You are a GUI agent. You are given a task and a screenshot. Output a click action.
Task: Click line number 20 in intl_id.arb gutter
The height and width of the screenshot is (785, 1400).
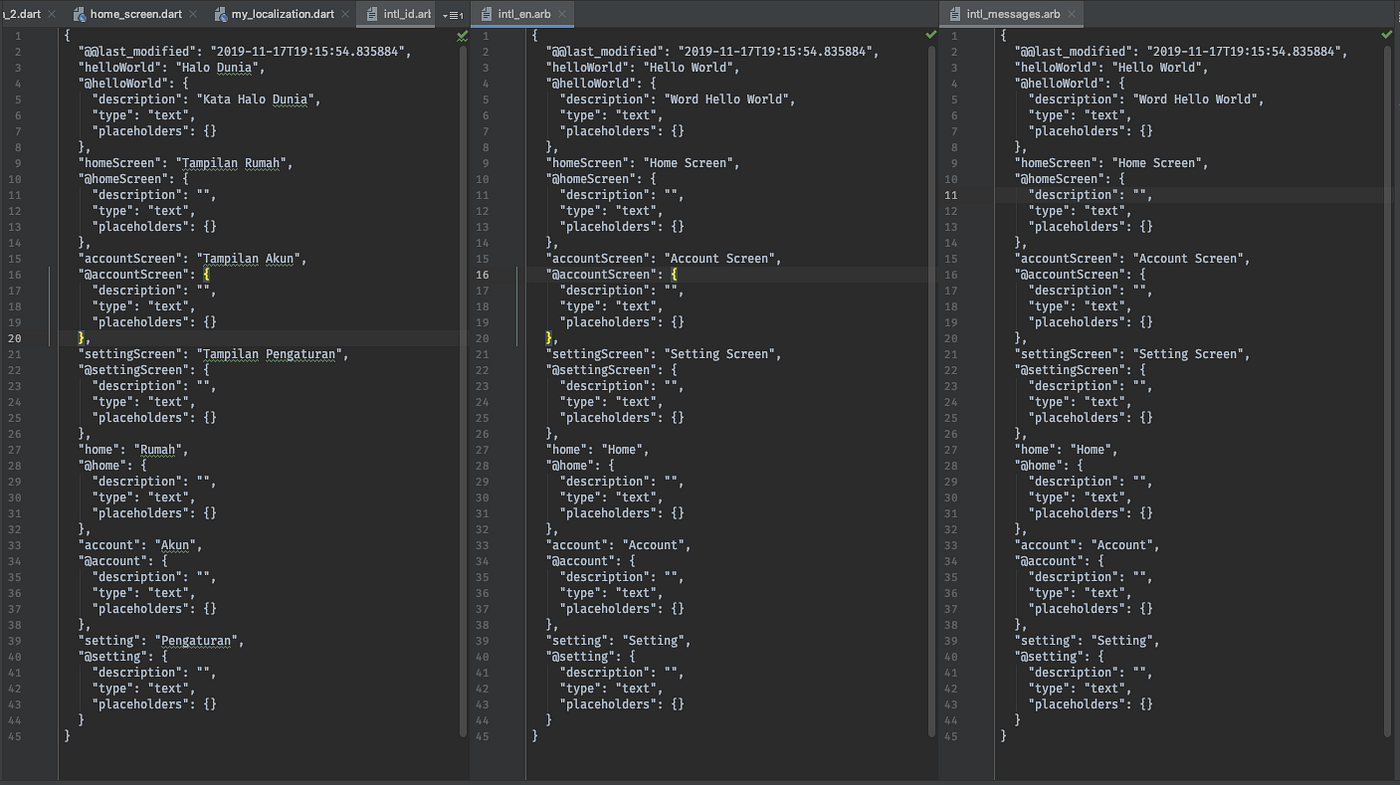coord(14,338)
